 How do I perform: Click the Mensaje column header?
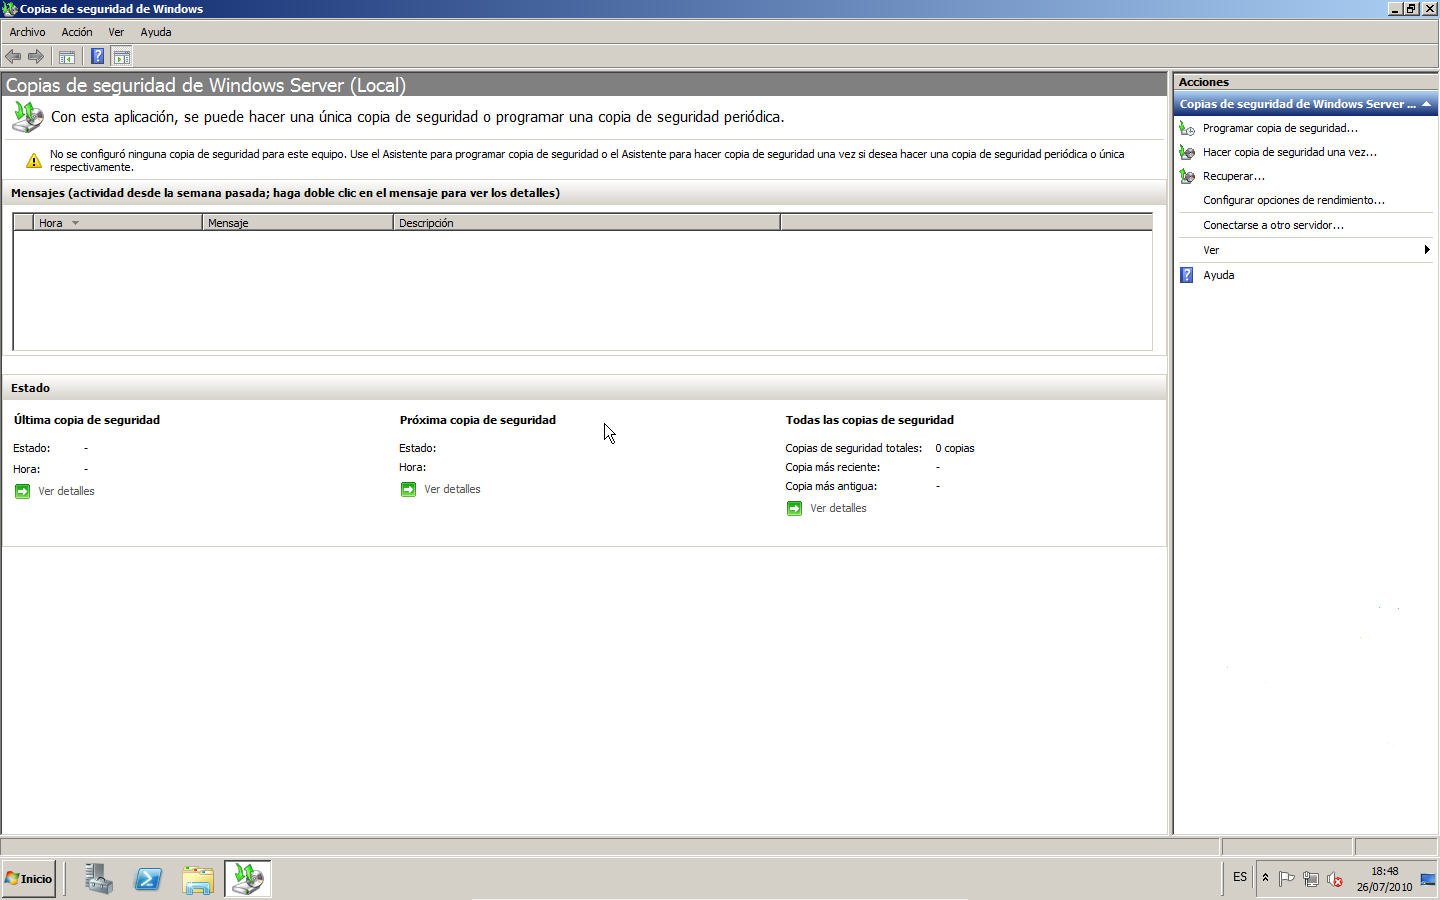pyautogui.click(x=298, y=223)
